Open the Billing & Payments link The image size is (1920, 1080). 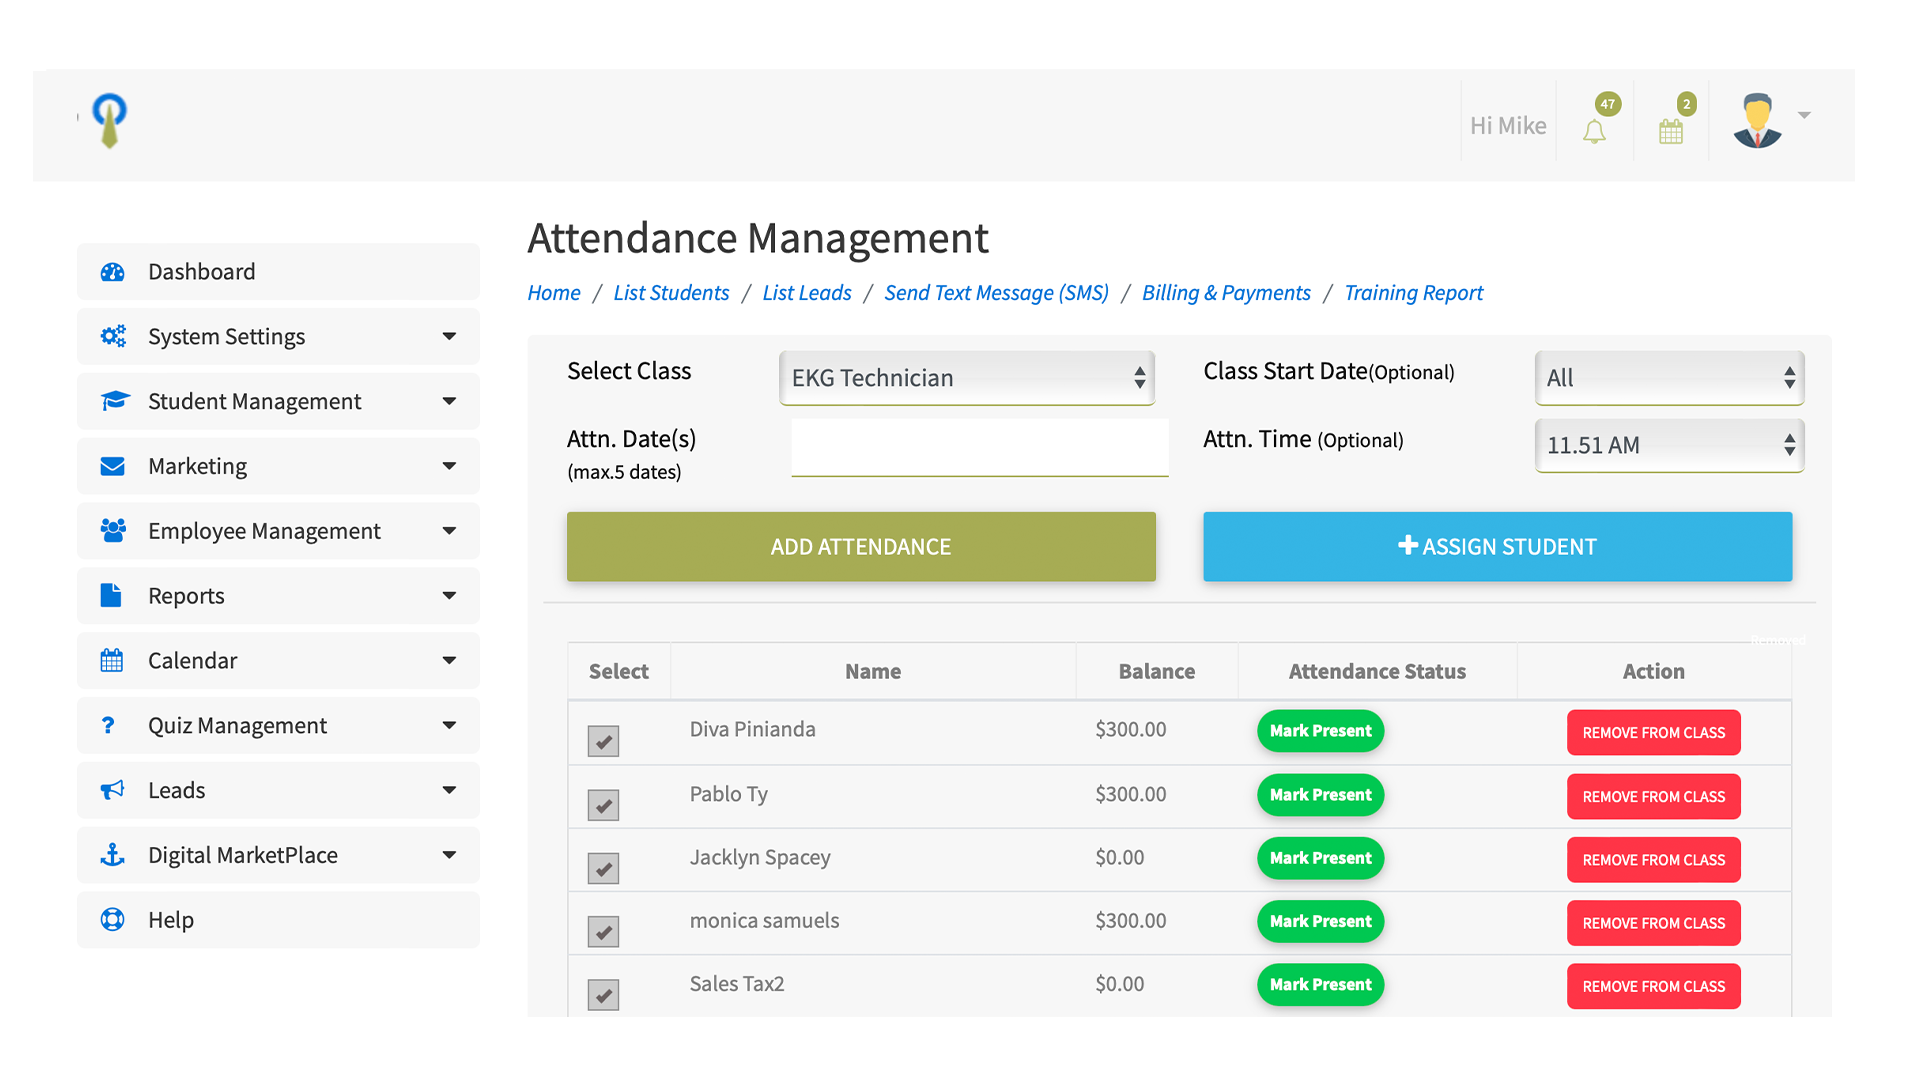(1226, 293)
